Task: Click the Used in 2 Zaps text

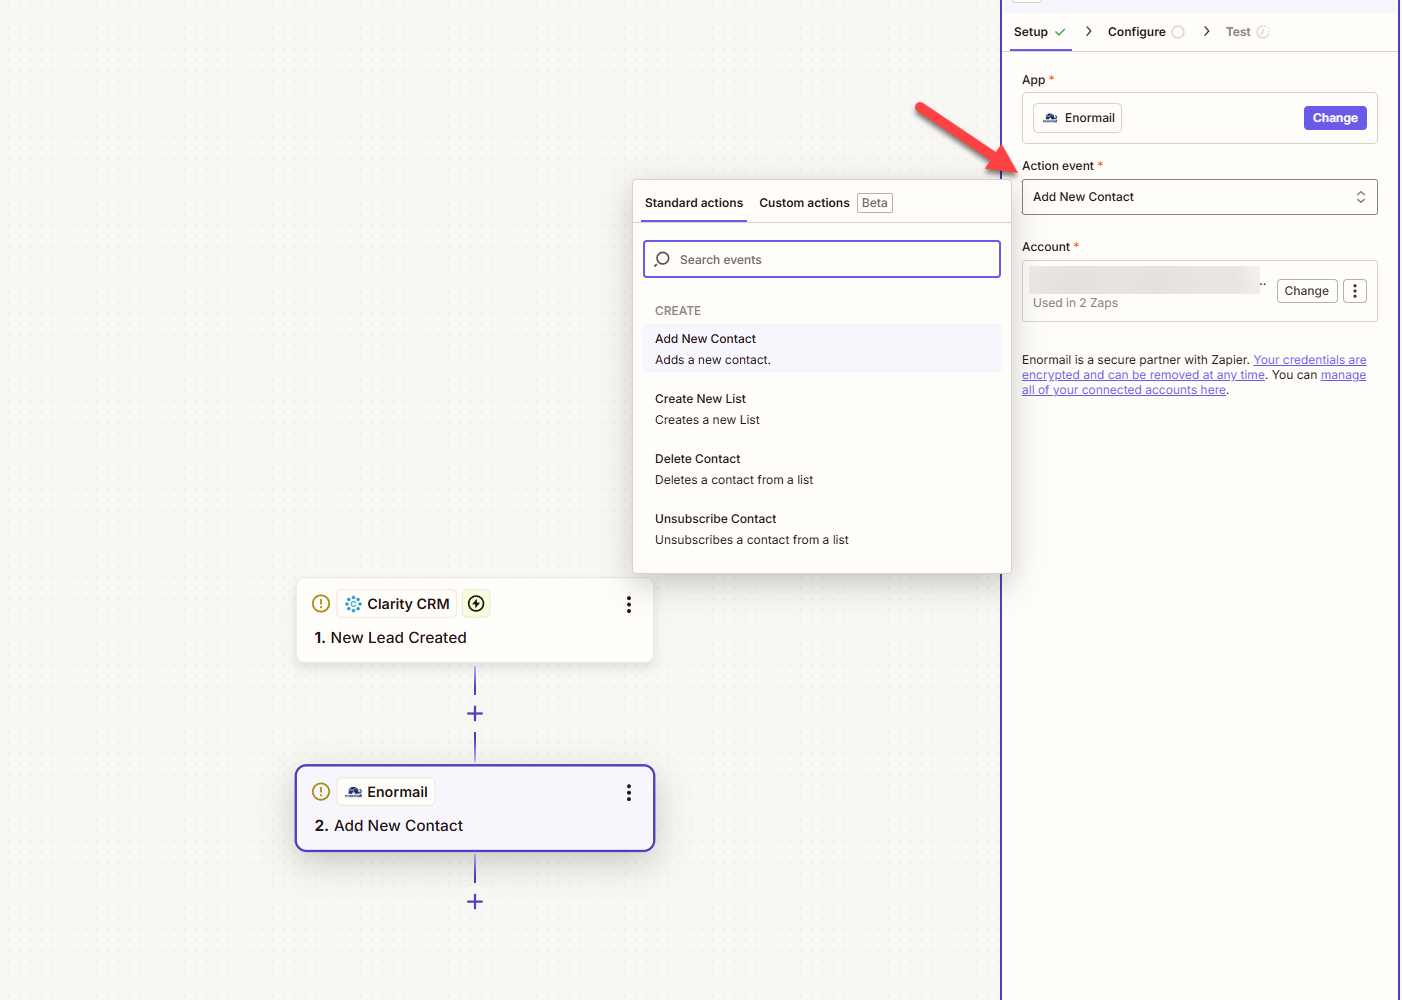Action: pyautogui.click(x=1075, y=303)
